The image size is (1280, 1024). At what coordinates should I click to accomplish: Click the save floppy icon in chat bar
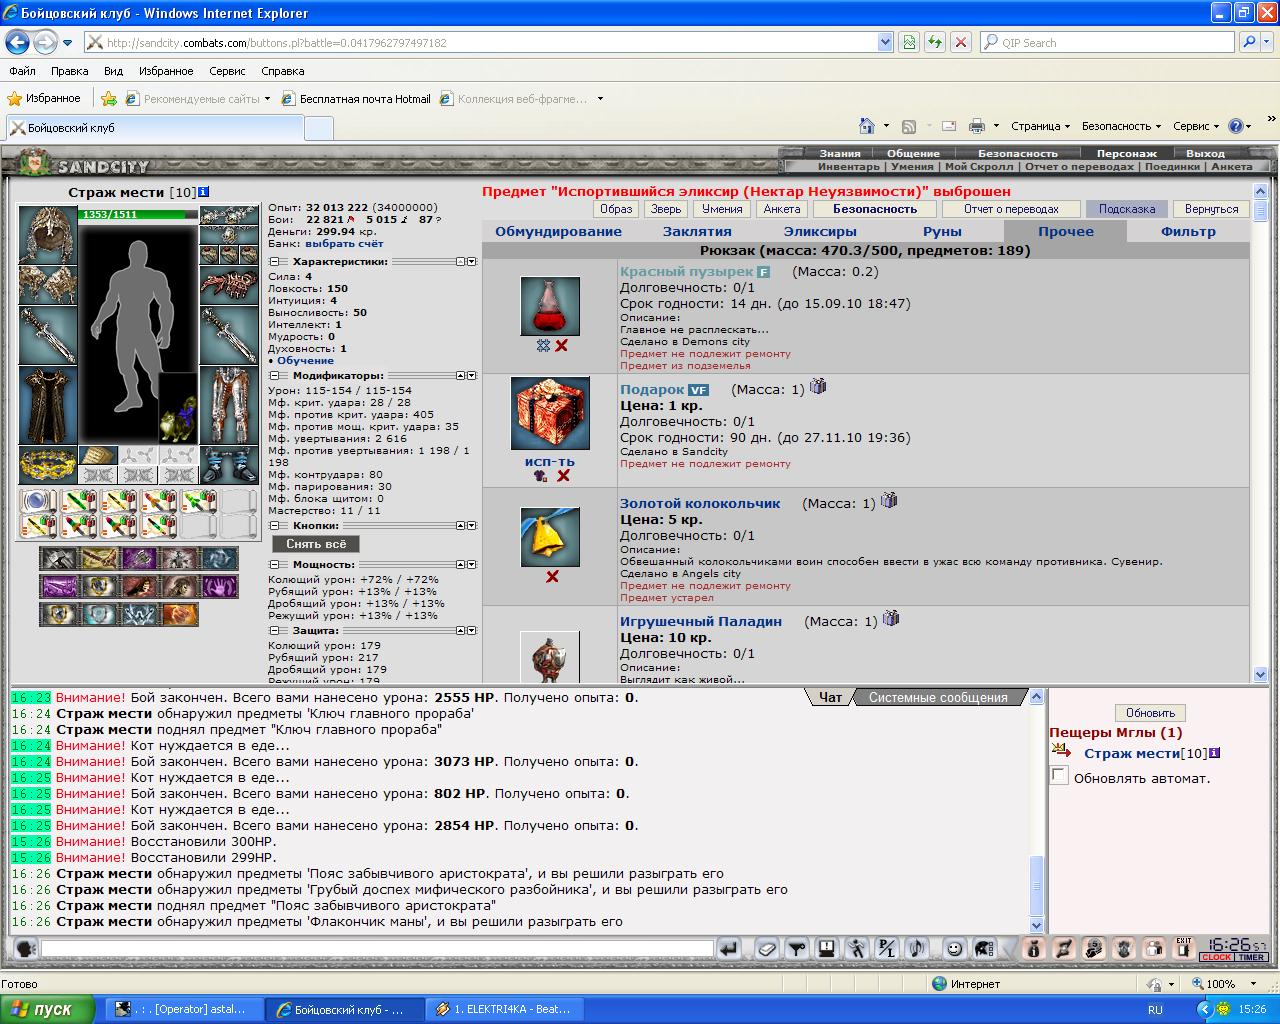click(x=827, y=948)
